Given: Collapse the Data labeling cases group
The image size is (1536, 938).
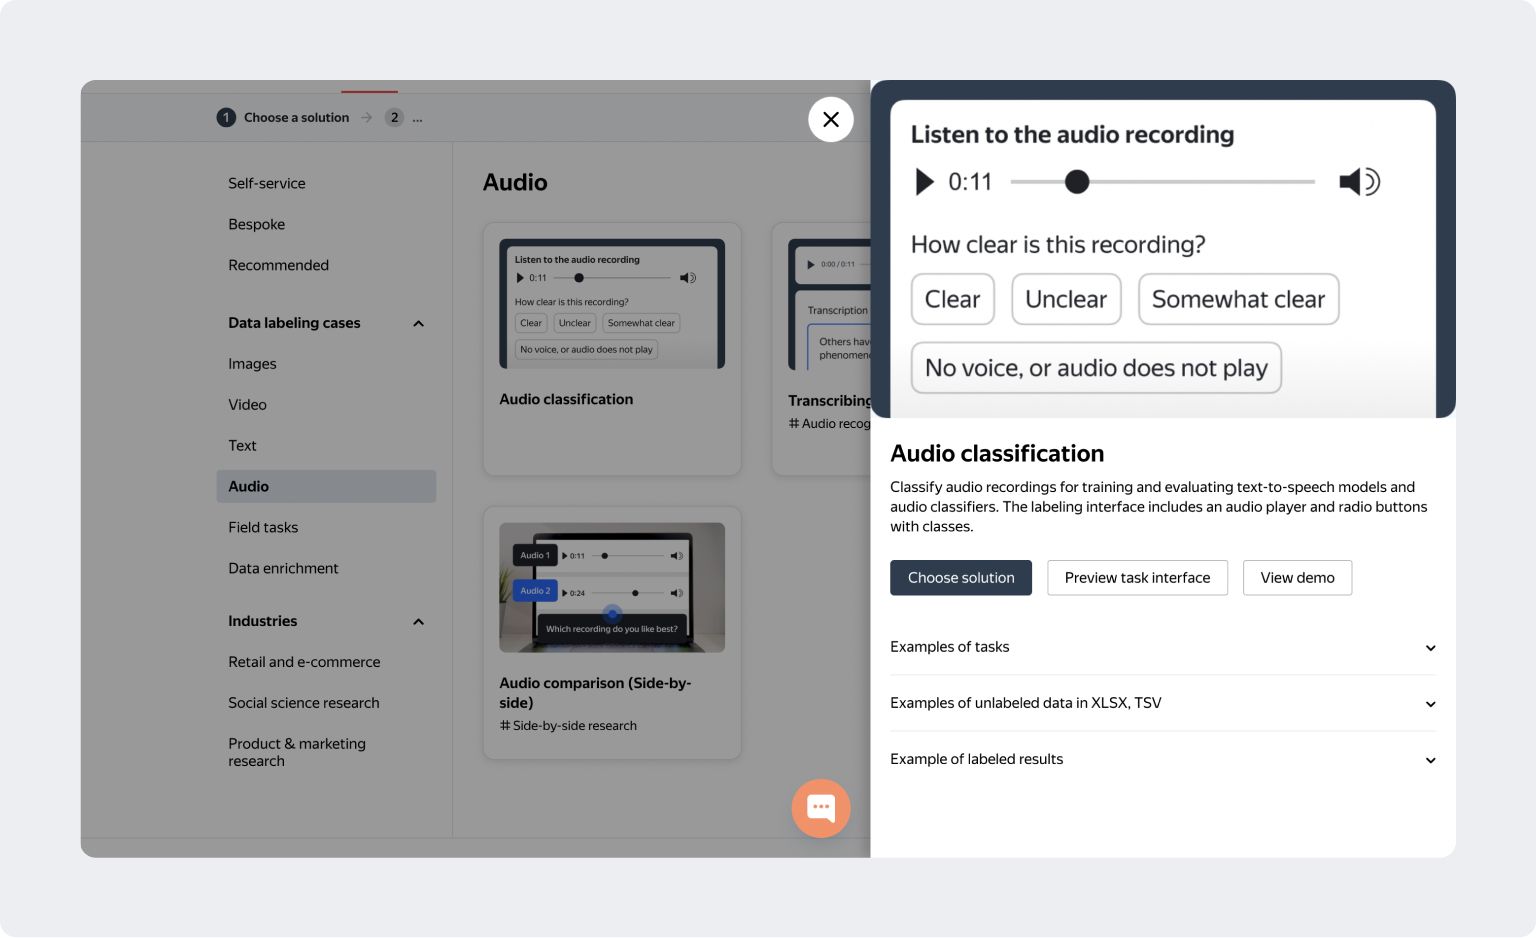Looking at the screenshot, I should coord(419,323).
